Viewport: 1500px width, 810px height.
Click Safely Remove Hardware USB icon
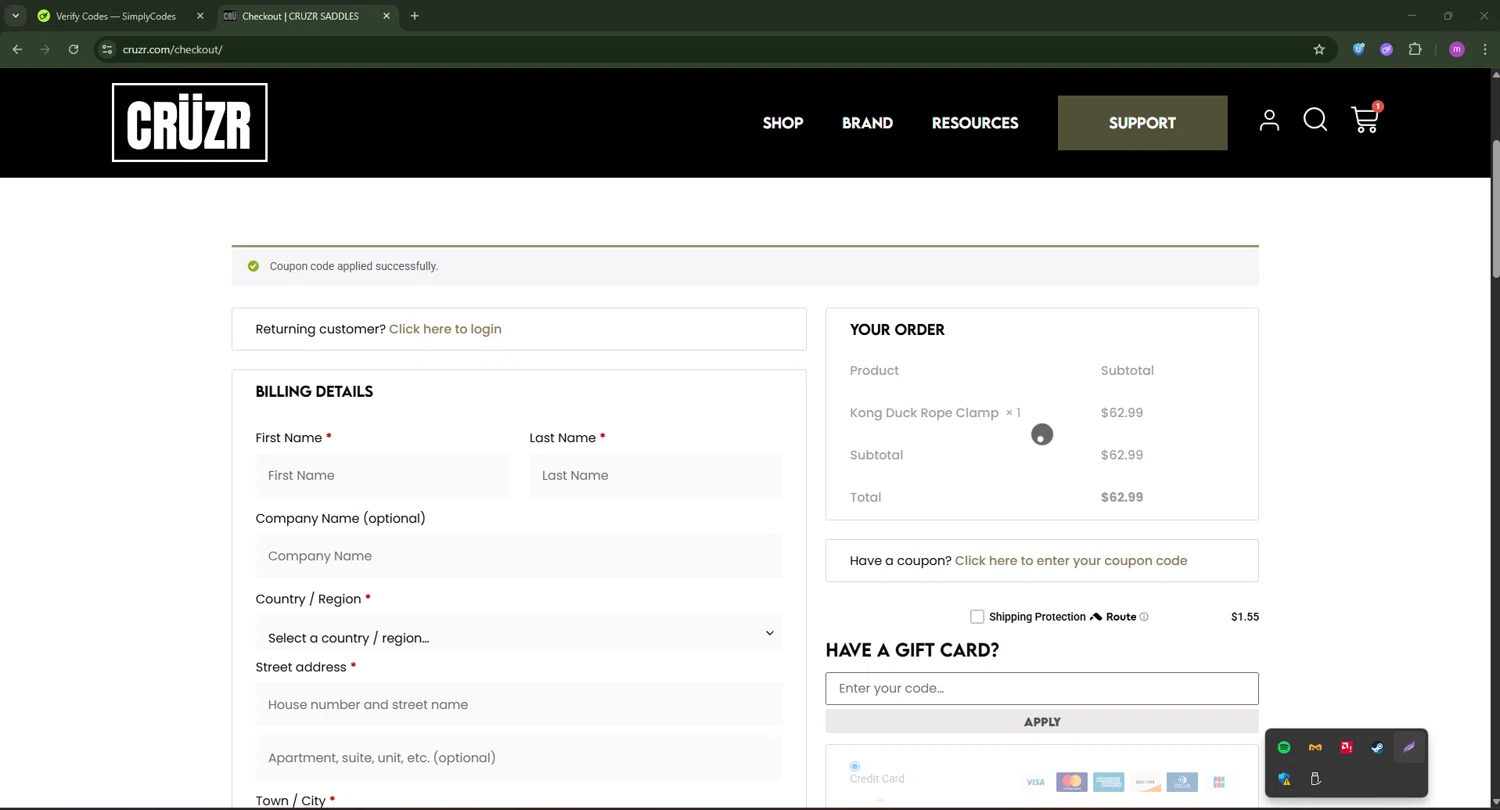[1315, 779]
